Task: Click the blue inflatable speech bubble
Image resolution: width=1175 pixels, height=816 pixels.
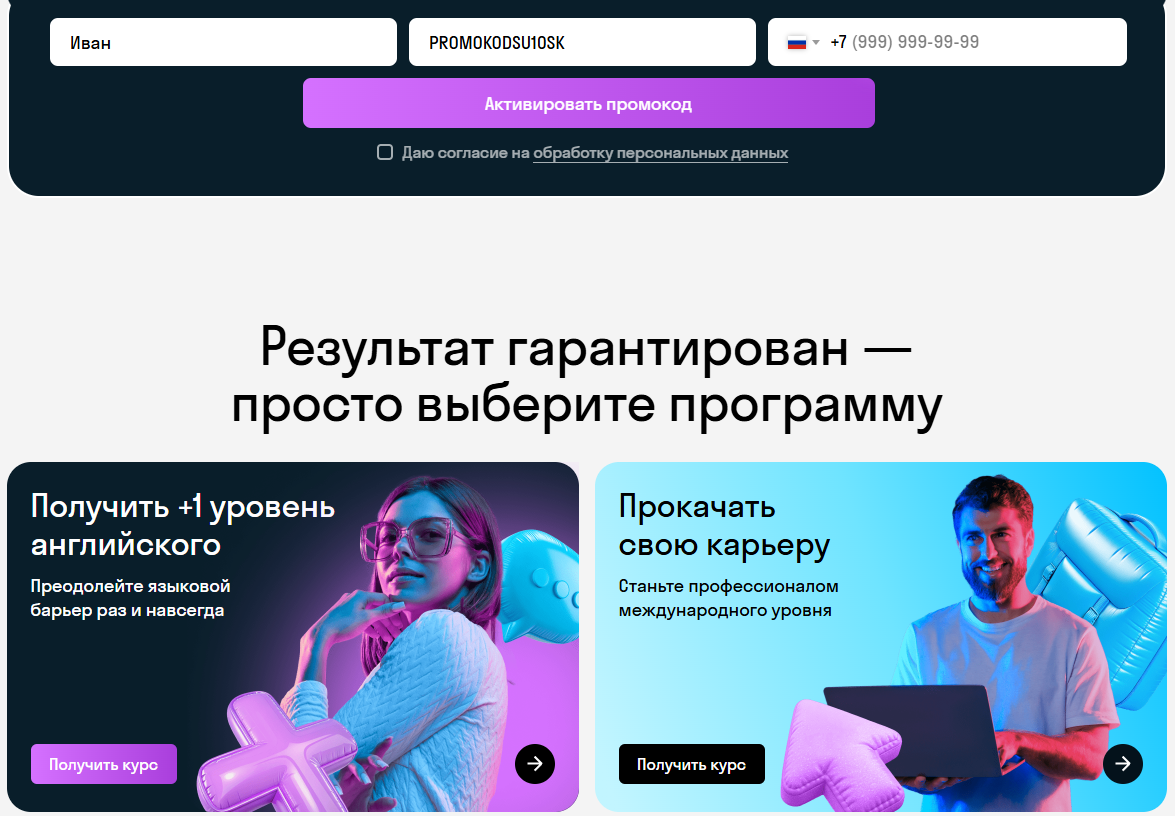Action: (541, 581)
